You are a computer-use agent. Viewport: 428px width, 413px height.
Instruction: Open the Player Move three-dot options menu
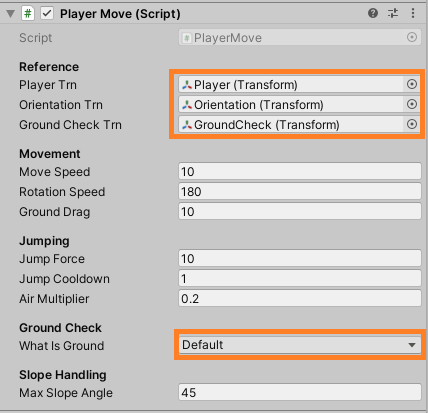coord(413,13)
